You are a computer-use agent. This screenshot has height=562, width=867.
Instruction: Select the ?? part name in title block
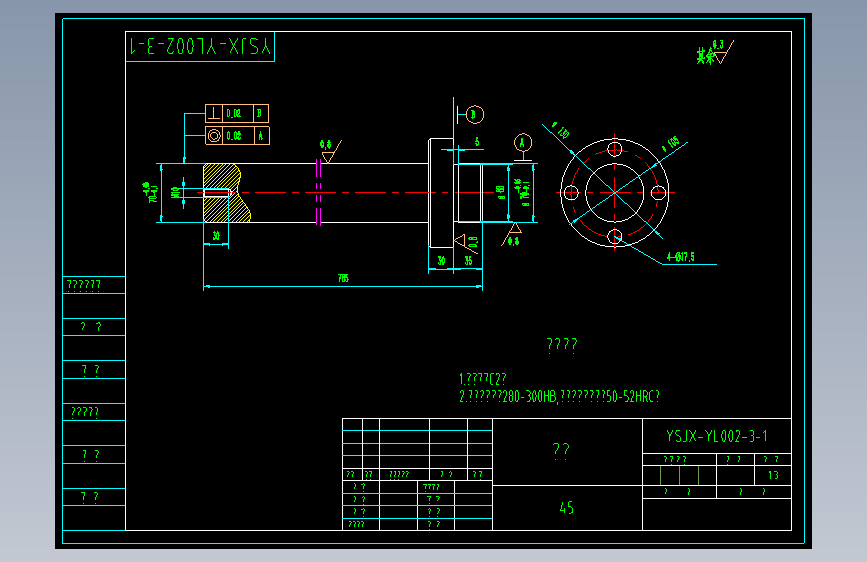(561, 450)
